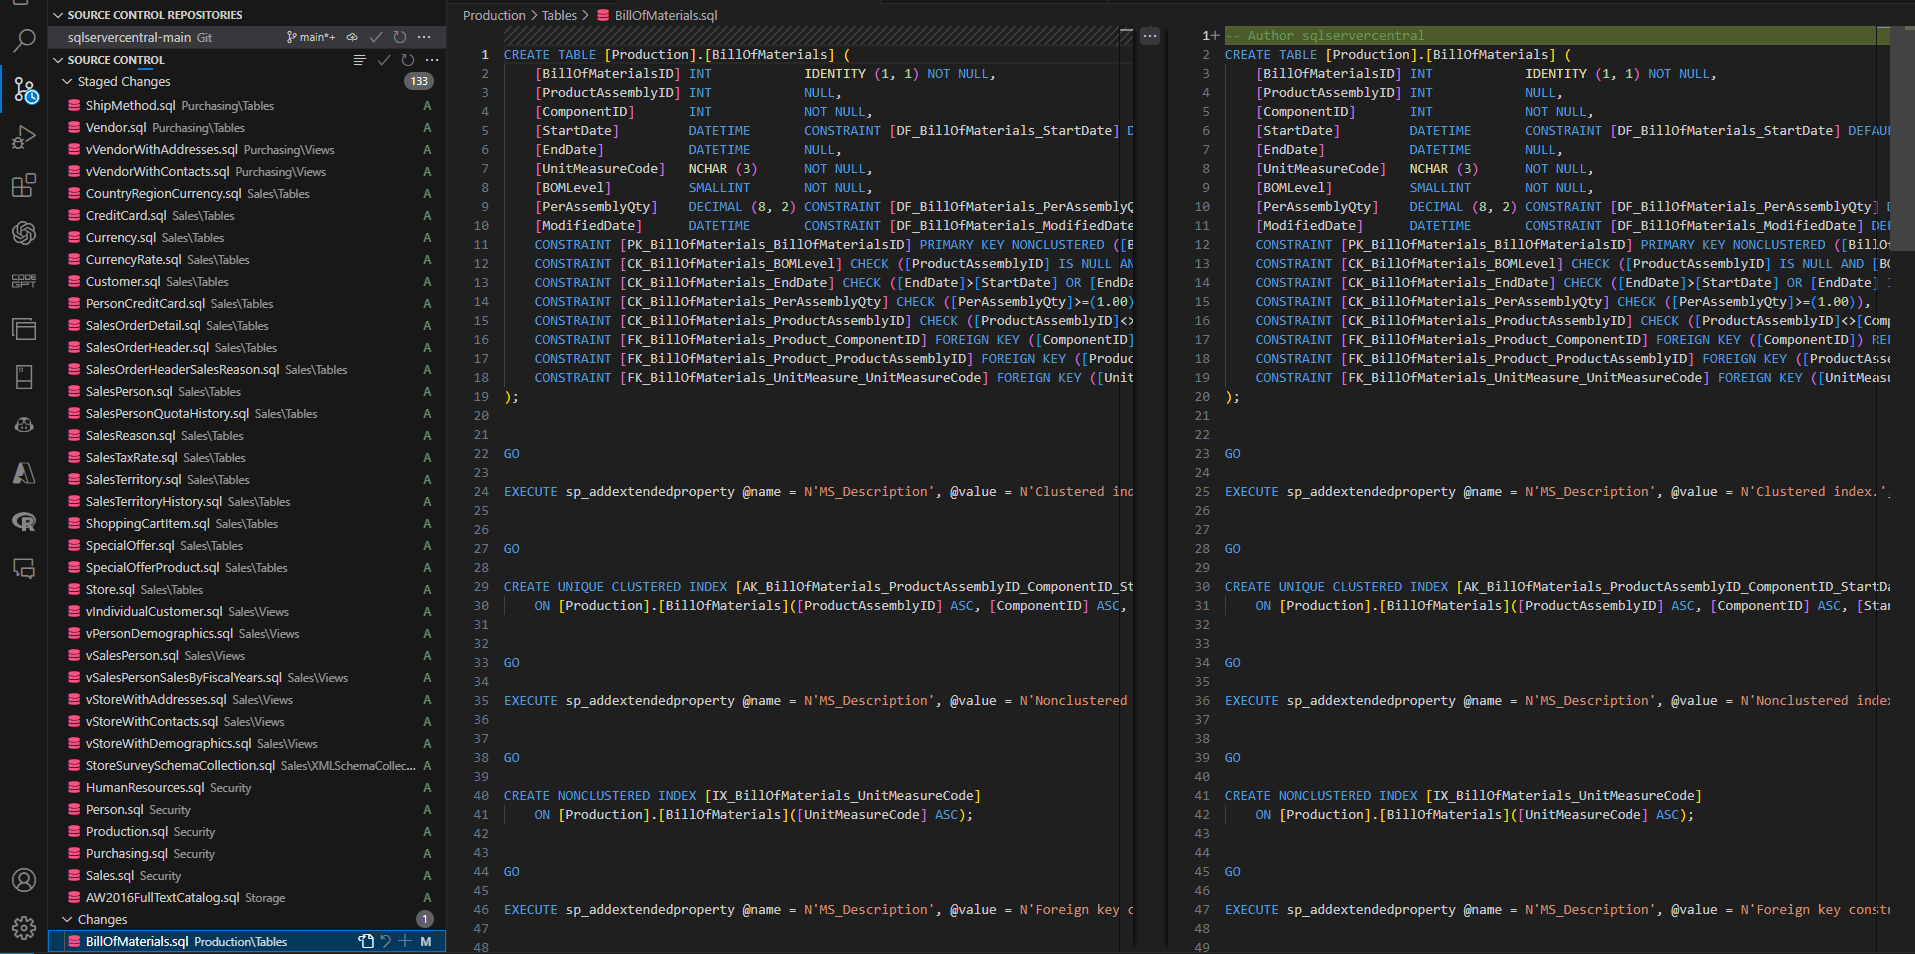Collapse the Staged Changes group
This screenshot has width=1915, height=954.
click(x=67, y=82)
